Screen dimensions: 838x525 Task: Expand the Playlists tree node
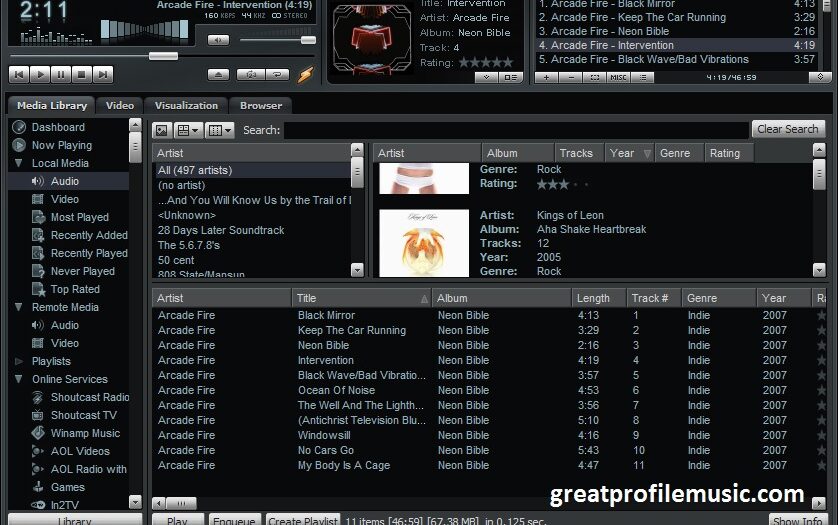(19, 361)
